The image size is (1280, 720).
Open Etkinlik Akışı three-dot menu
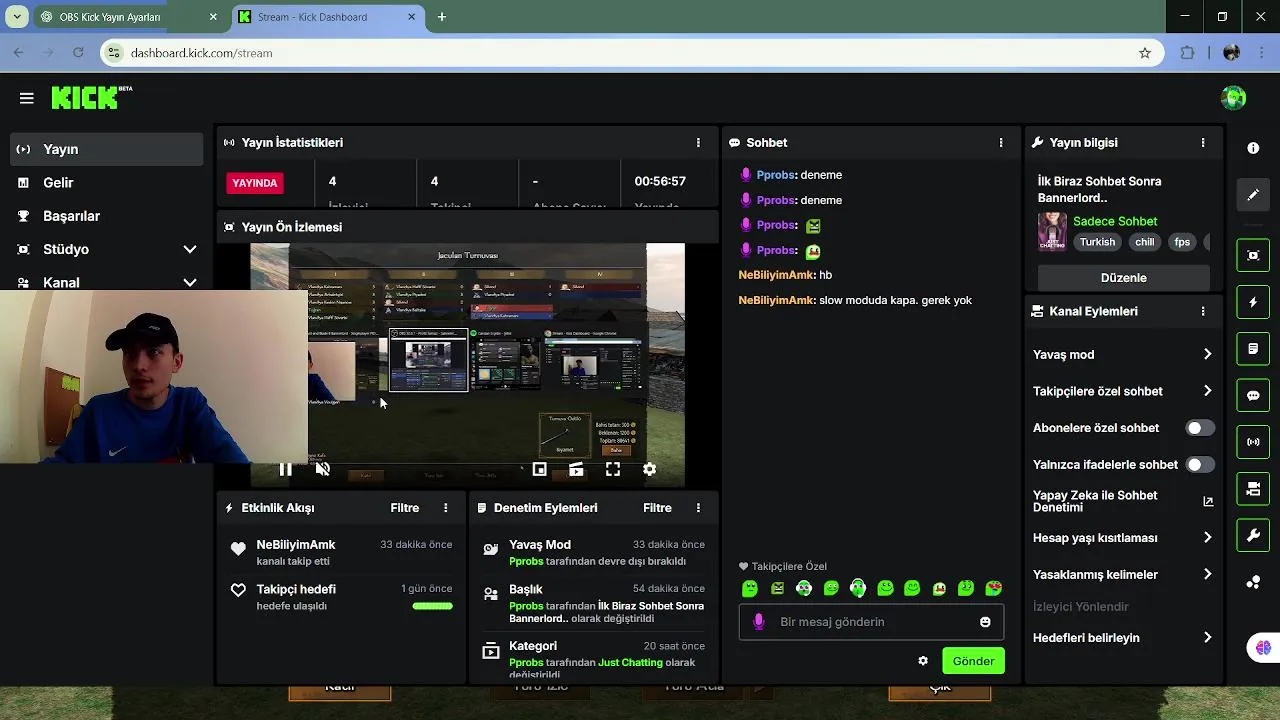446,508
